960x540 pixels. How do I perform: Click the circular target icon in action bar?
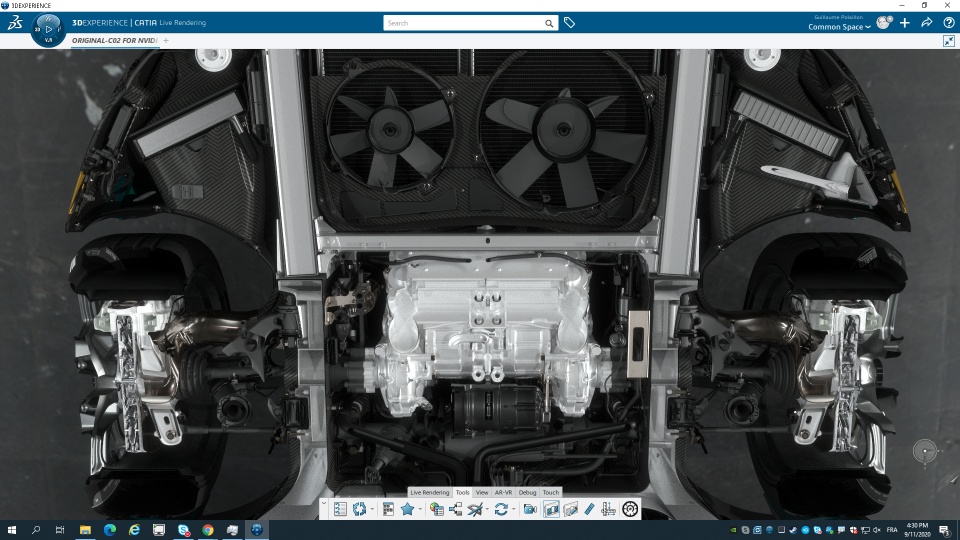(630, 509)
